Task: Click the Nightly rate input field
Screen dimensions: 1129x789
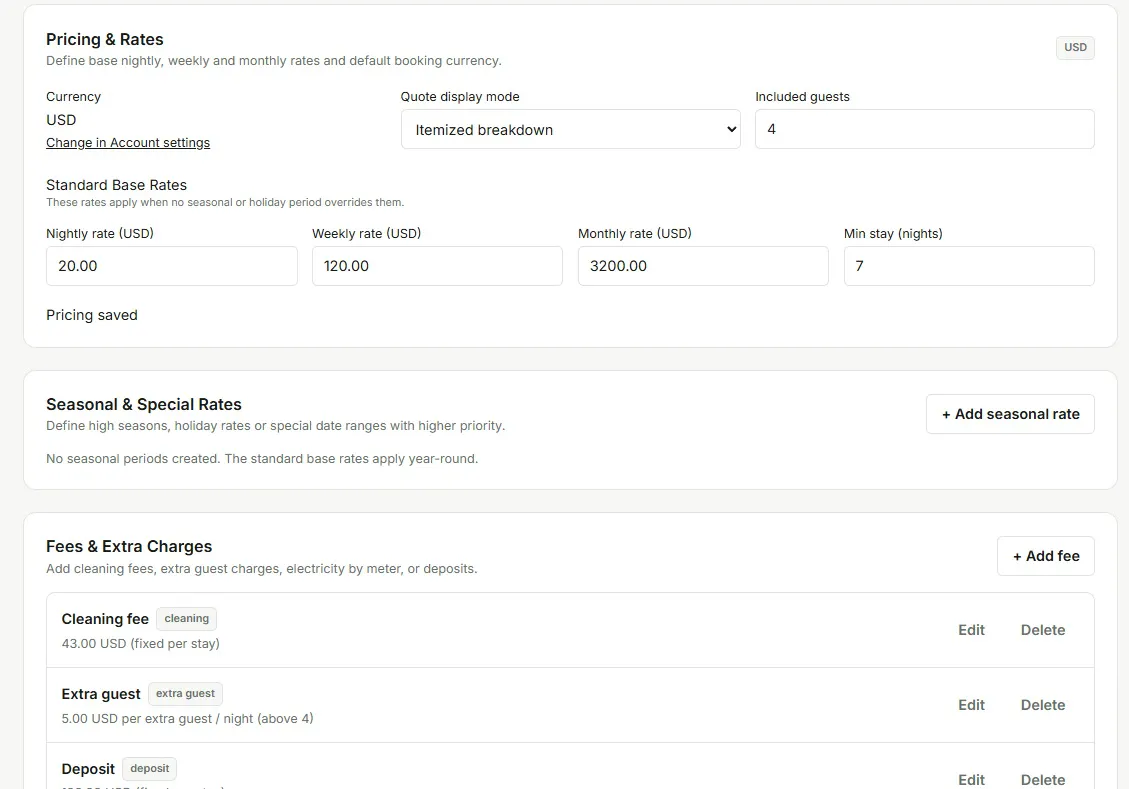Action: (x=171, y=266)
